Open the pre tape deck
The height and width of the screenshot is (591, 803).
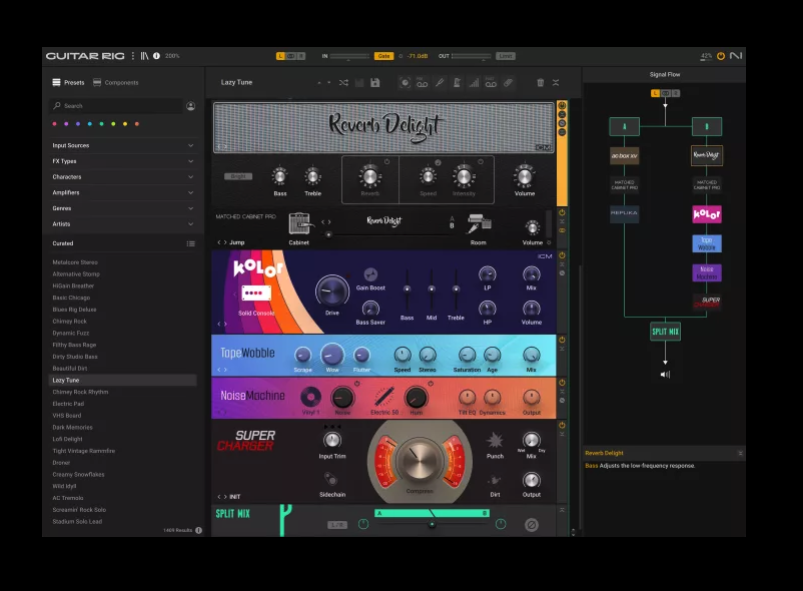(x=422, y=82)
